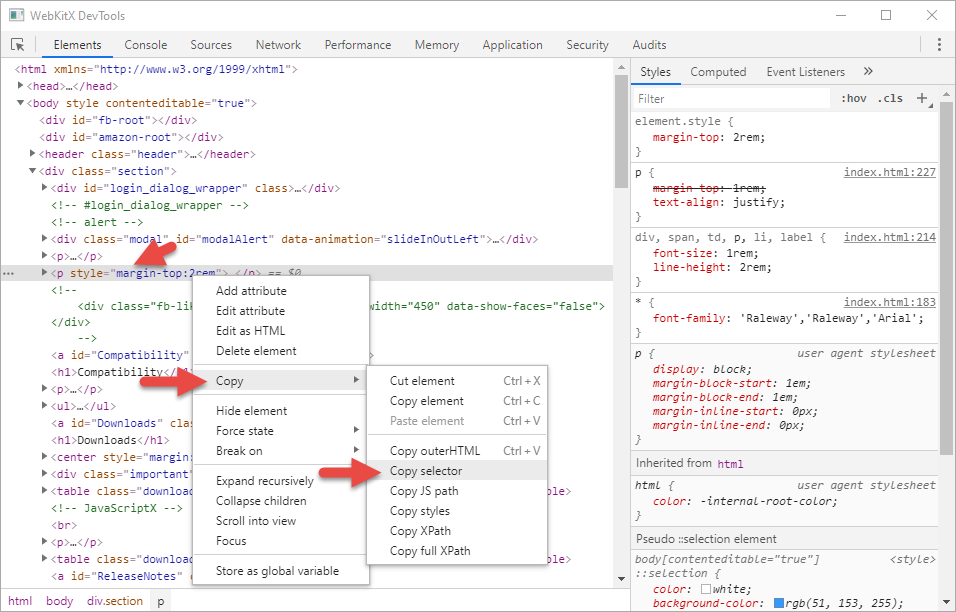Choose Edit as HTML menu item
Screen dimensions: 956x612
(x=281, y=331)
